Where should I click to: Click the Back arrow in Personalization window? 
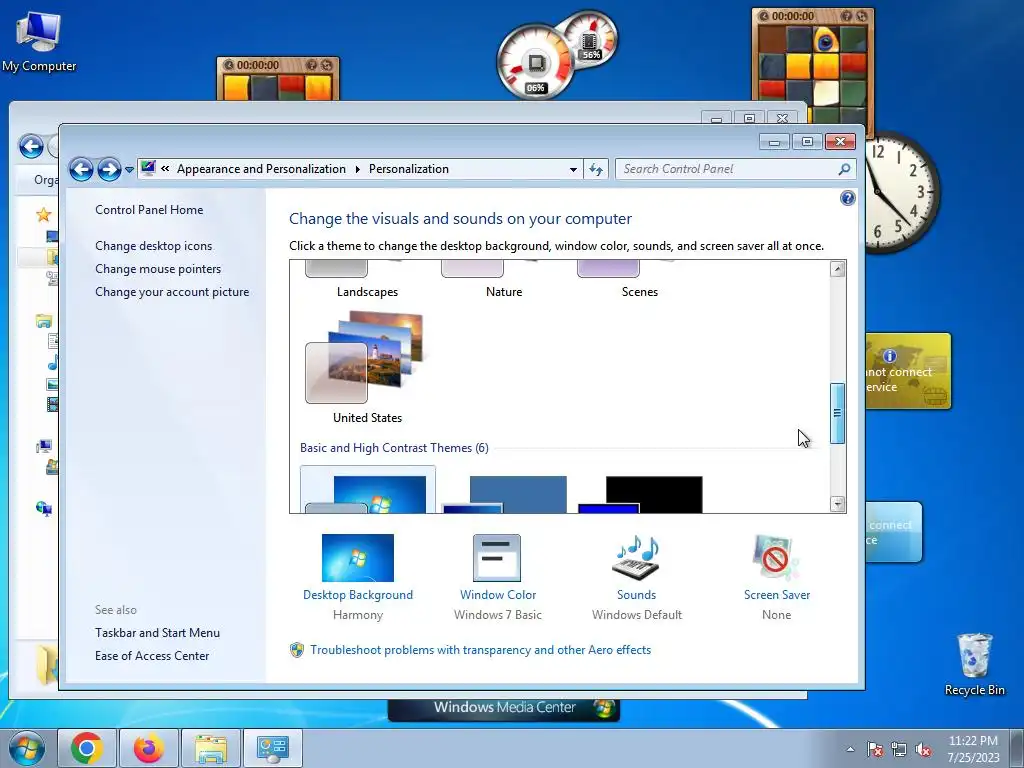[81, 169]
